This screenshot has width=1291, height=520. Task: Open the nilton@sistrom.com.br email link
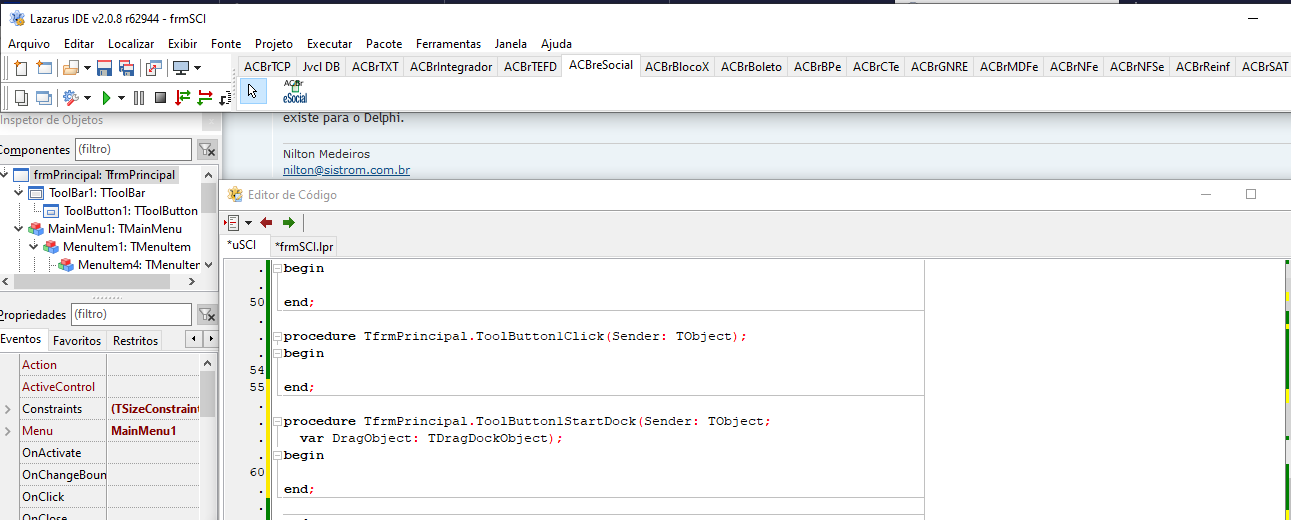click(x=346, y=170)
